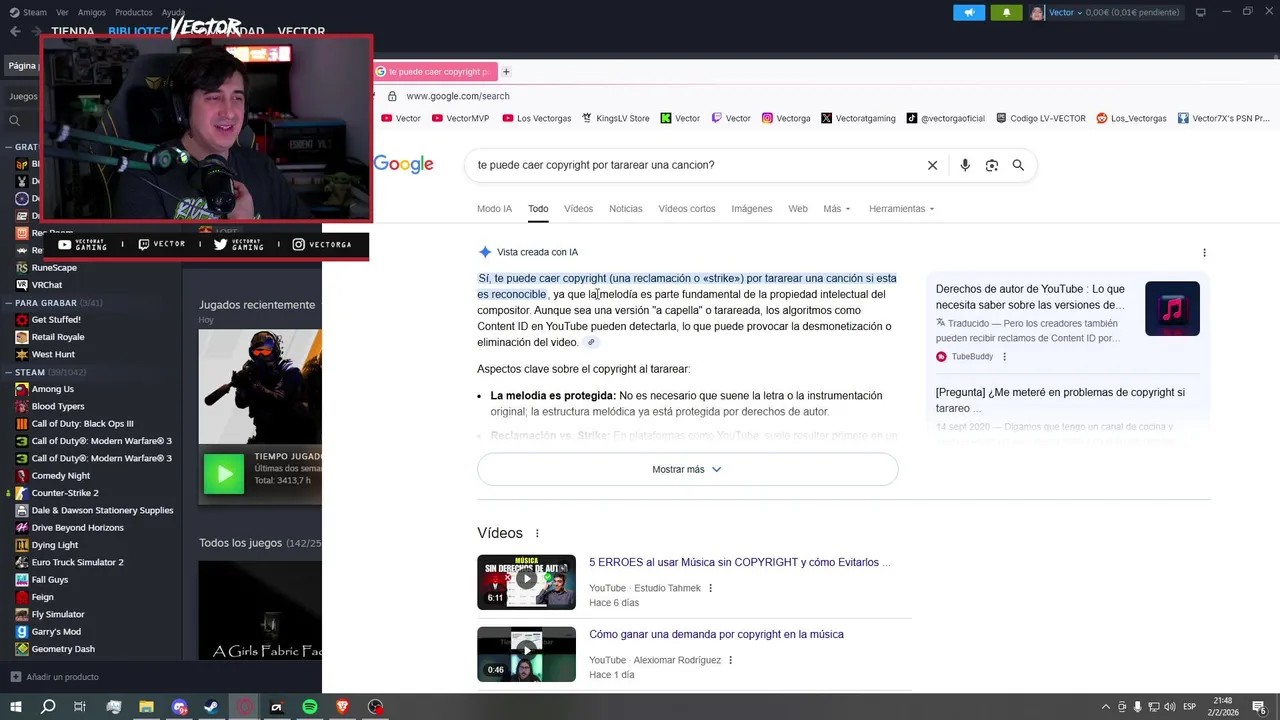Switch to Modo IA tab
The width and height of the screenshot is (1280, 720).
point(494,209)
